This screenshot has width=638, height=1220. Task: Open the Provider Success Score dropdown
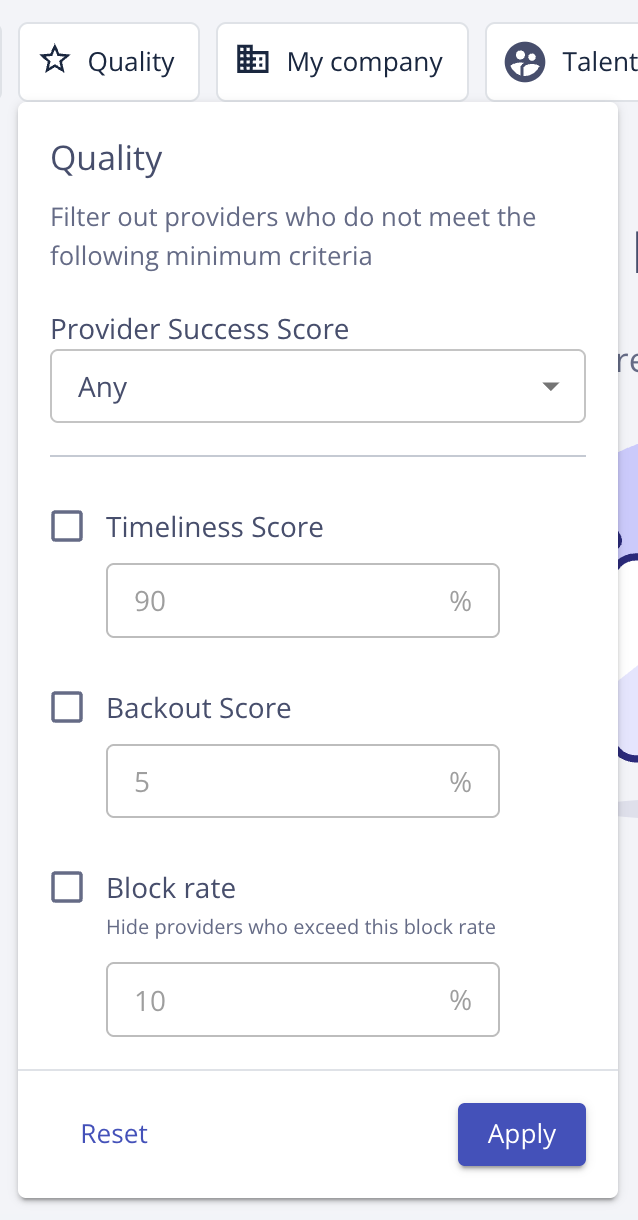tap(317, 387)
